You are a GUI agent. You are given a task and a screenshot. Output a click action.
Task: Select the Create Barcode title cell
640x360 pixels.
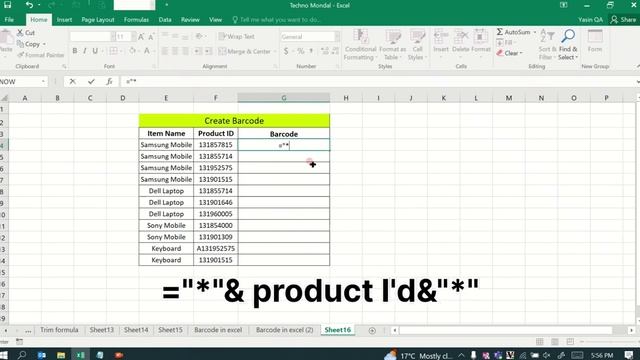tap(234, 121)
